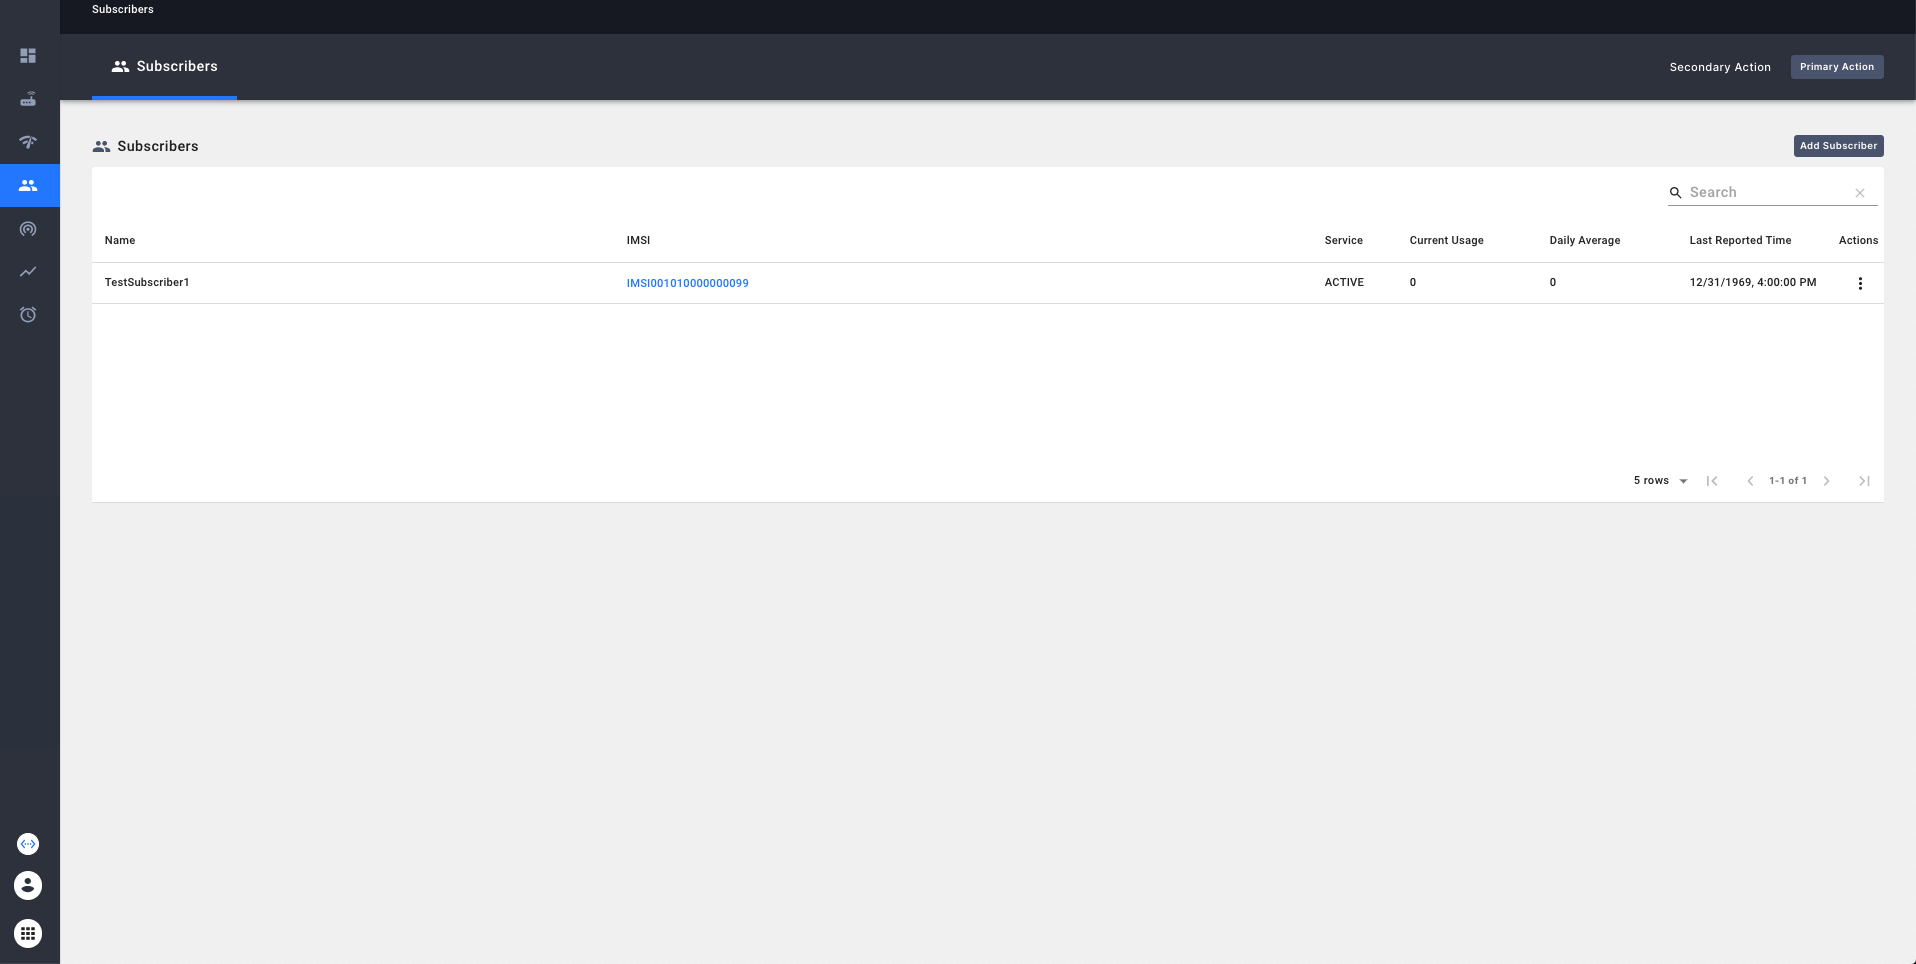Select the gateway/router icon in sidebar
The height and width of the screenshot is (964, 1916).
click(x=28, y=99)
